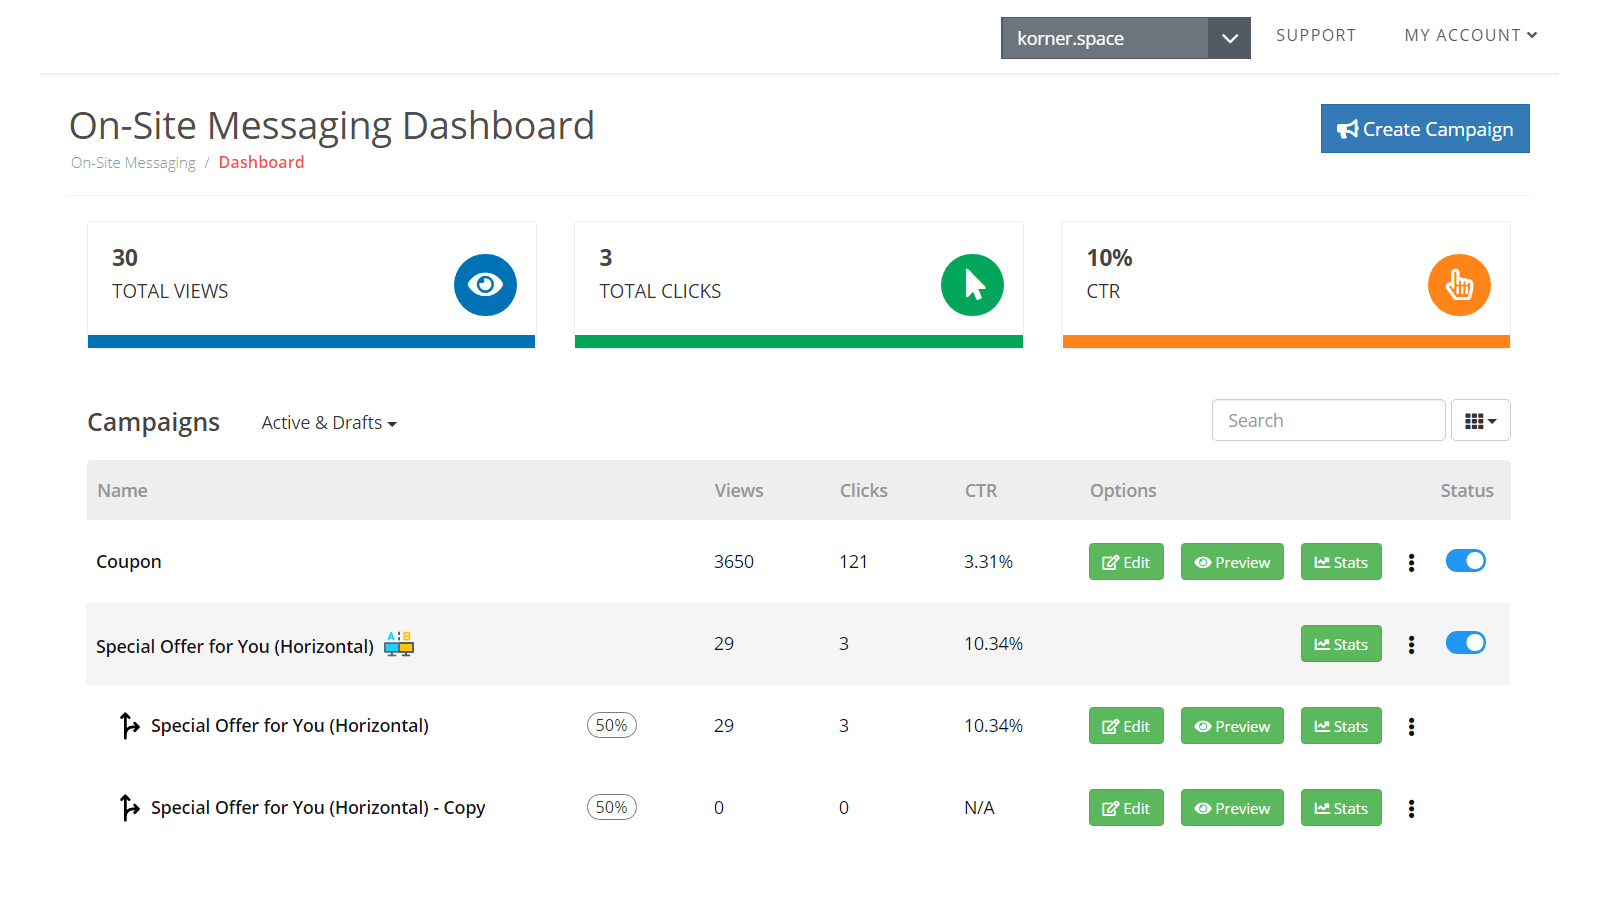
Task: Edit the Special Offer Copy variant
Action: (x=1126, y=808)
